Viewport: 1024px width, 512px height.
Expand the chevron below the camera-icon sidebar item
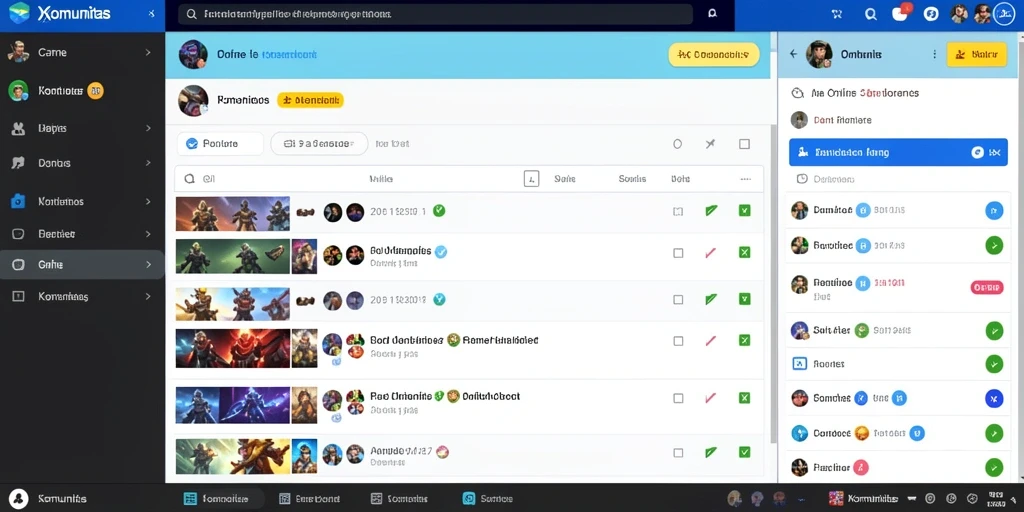(x=148, y=234)
